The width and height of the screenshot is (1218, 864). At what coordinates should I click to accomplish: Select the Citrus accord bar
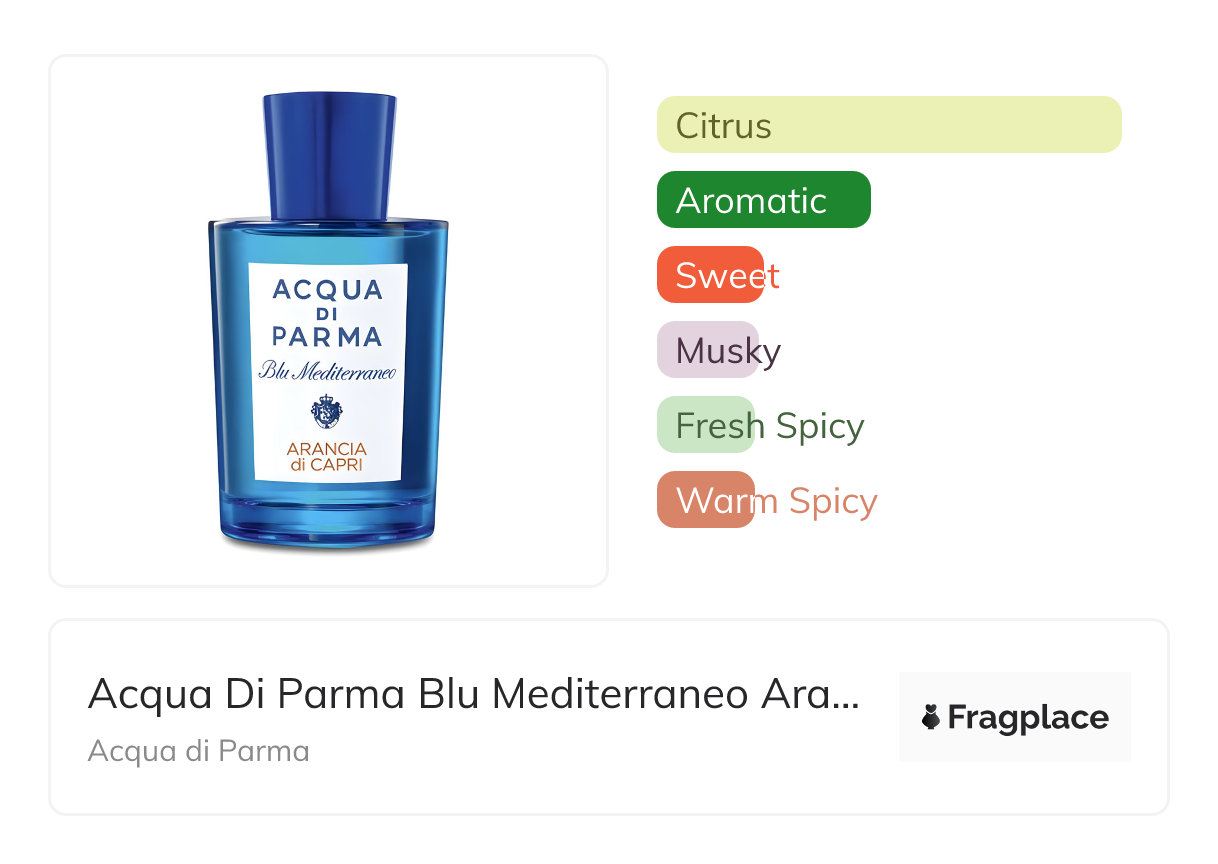click(x=889, y=125)
